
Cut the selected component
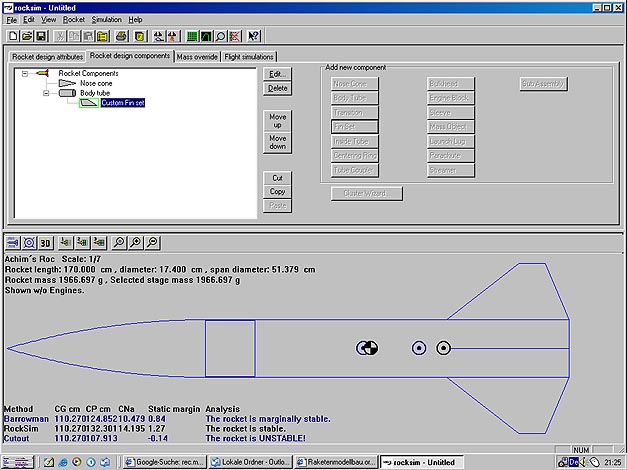click(x=278, y=178)
